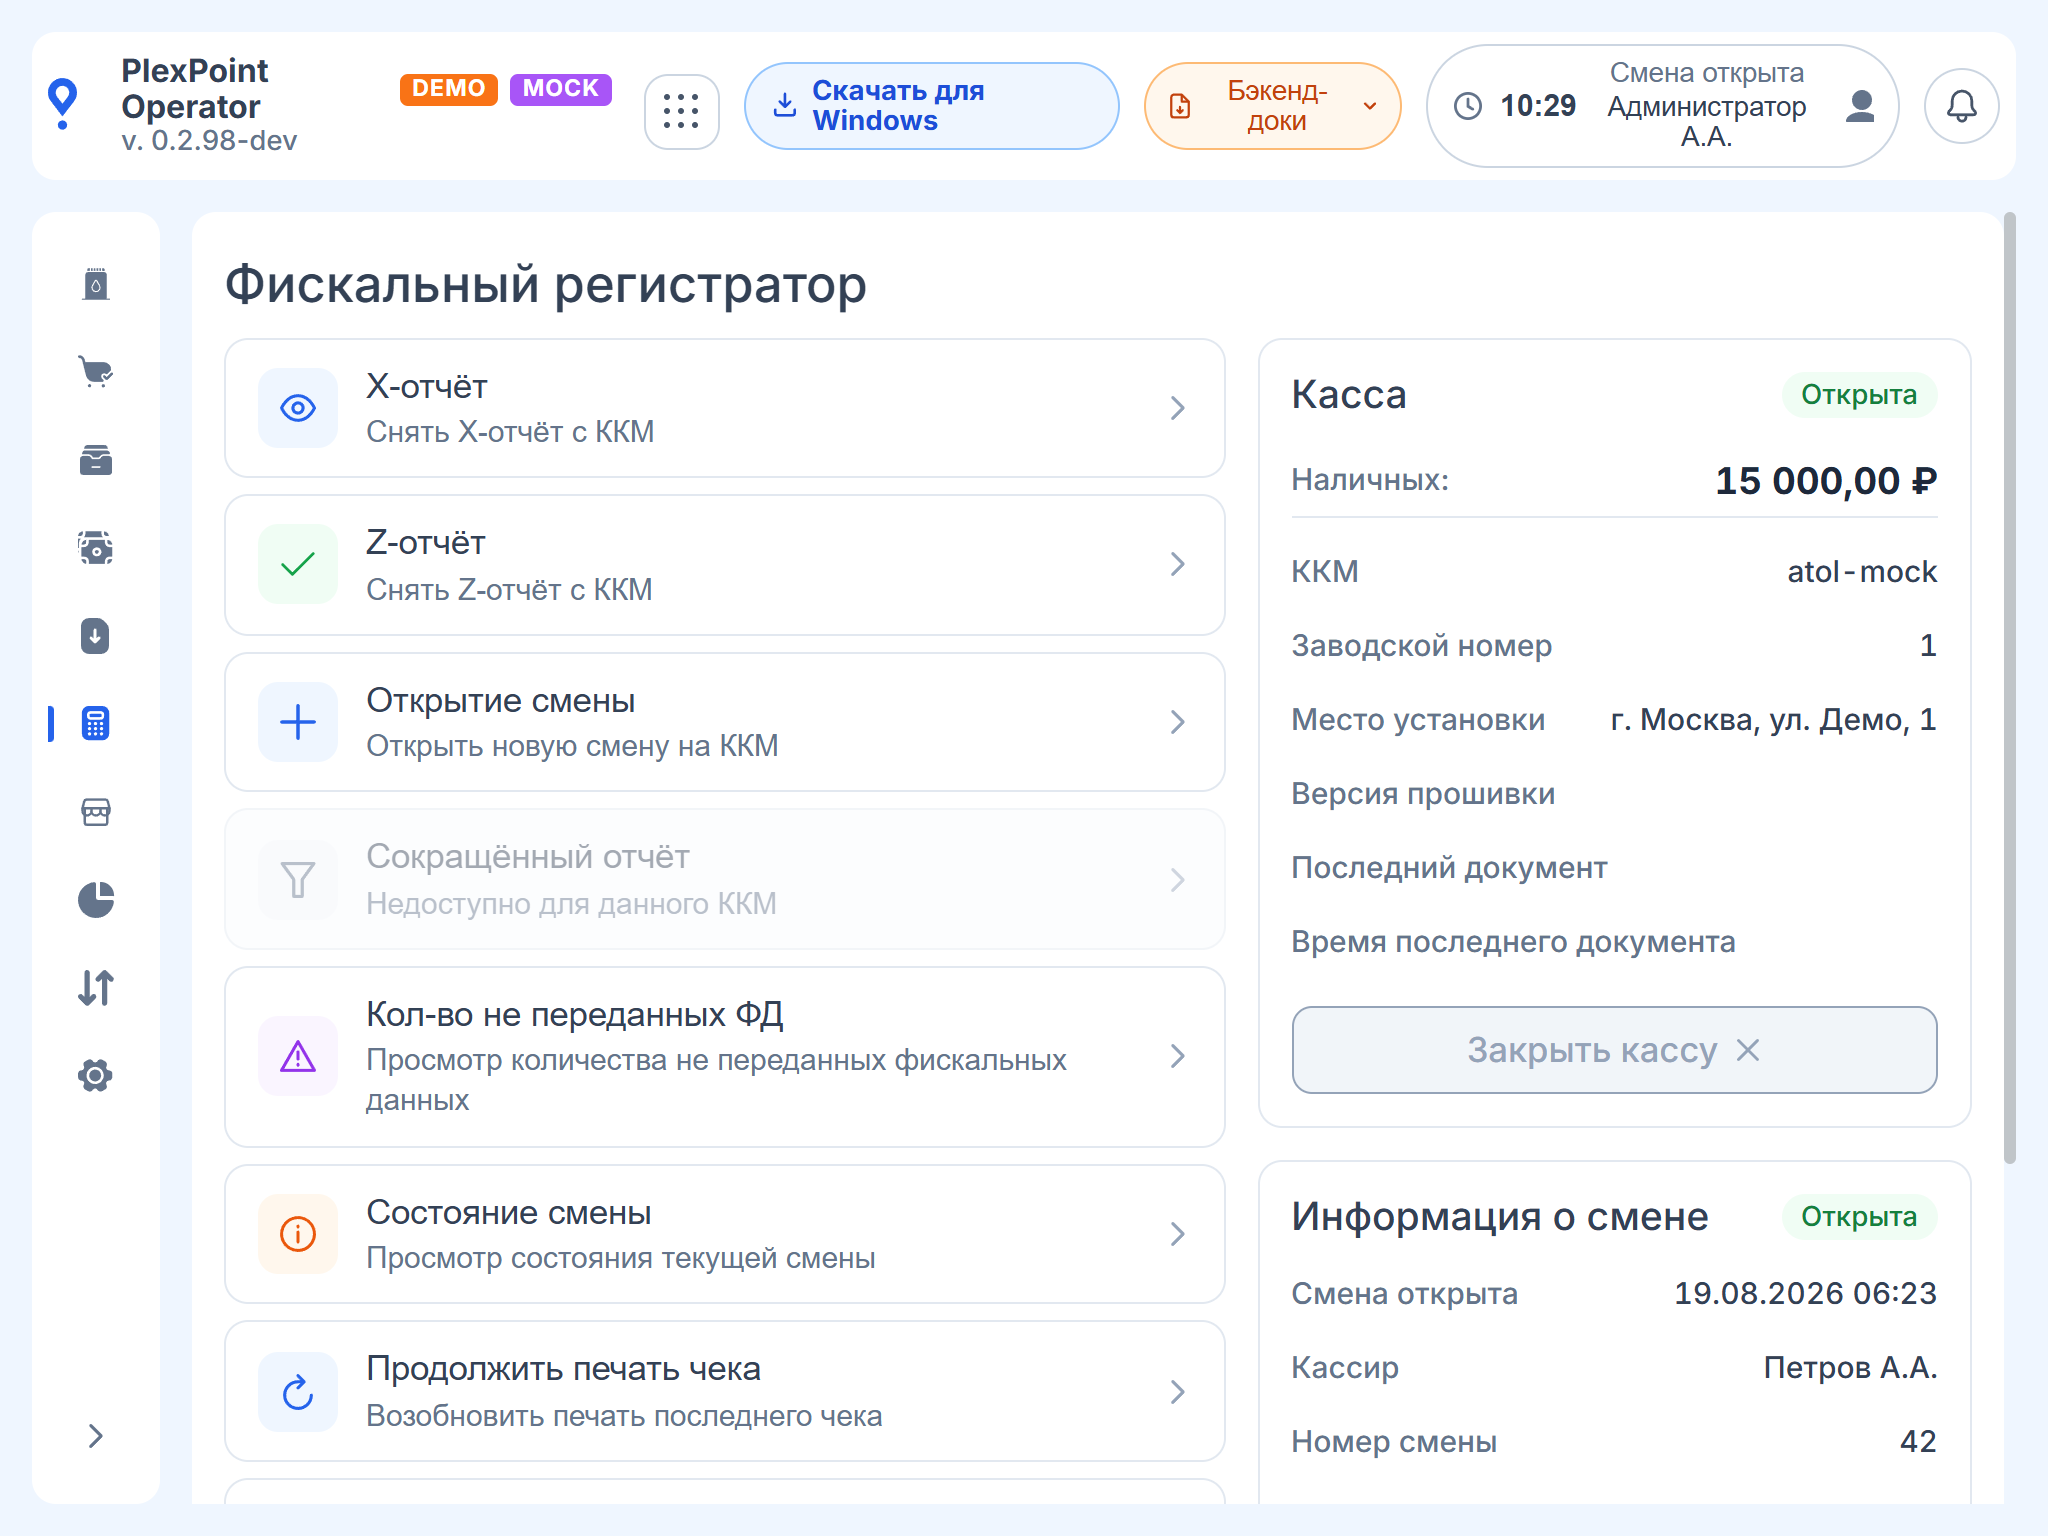Image resolution: width=2048 pixels, height=1536 pixels.
Task: Click the Время последнего документа label
Action: 1513,942
